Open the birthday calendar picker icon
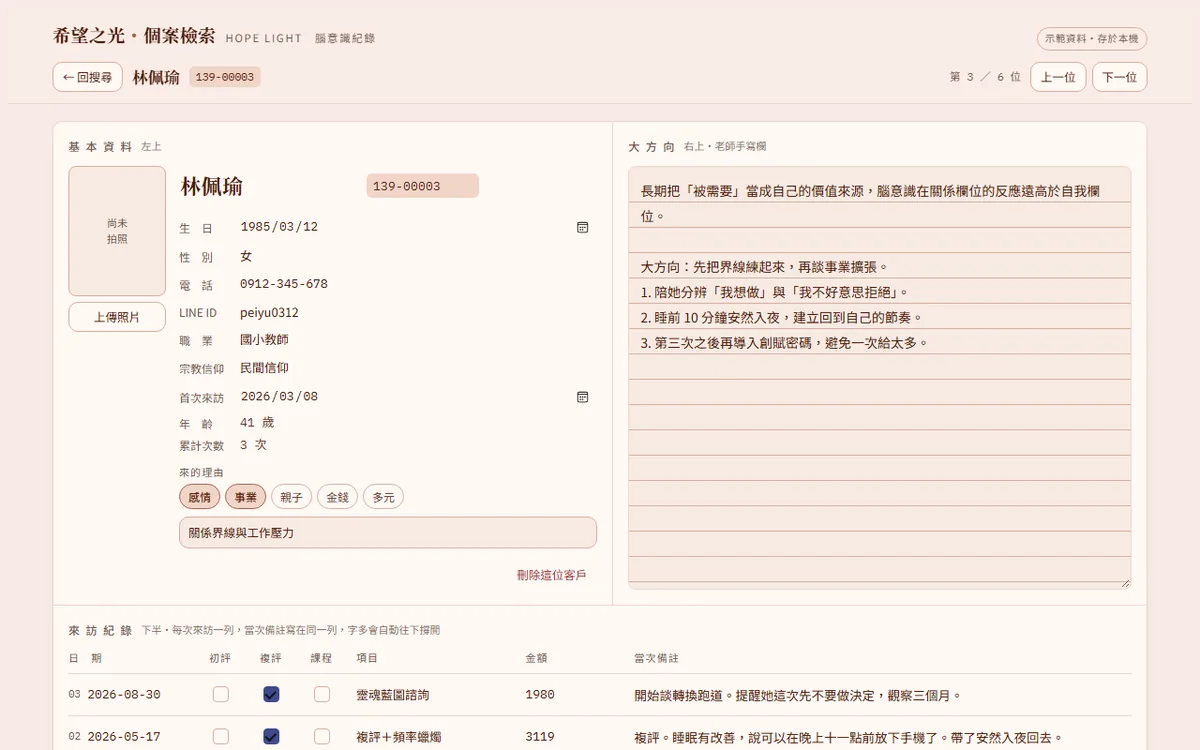 pyautogui.click(x=582, y=227)
